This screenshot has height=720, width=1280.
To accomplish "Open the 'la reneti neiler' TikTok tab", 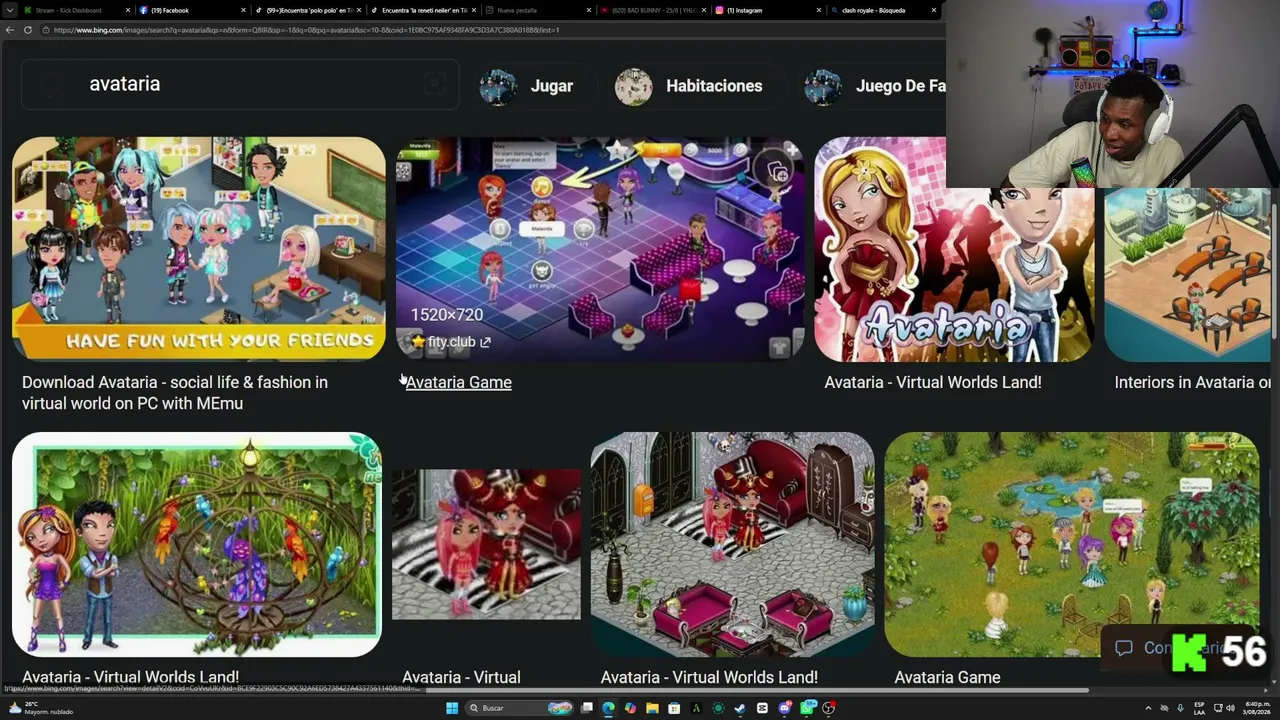I will point(422,10).
